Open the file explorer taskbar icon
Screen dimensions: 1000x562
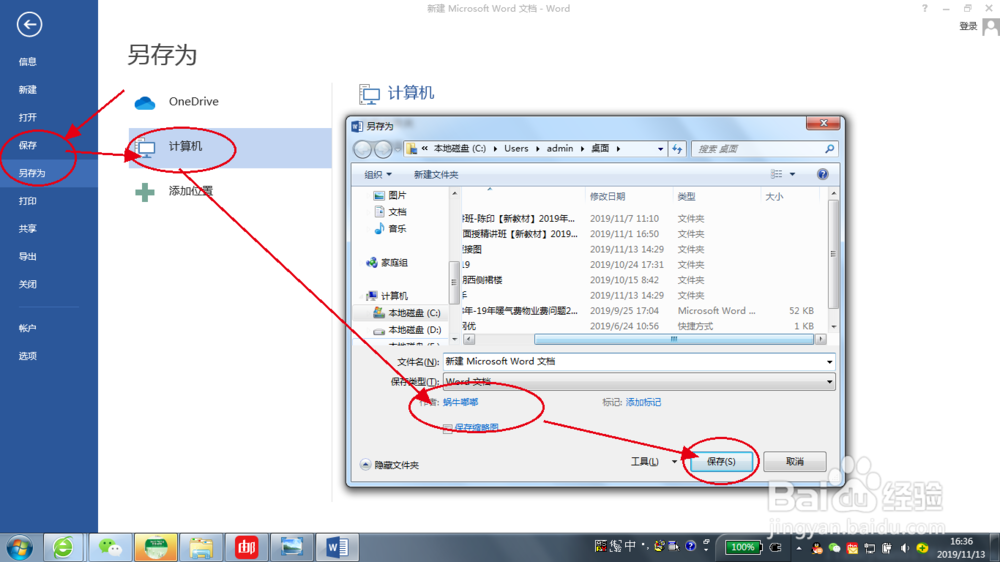click(x=201, y=547)
